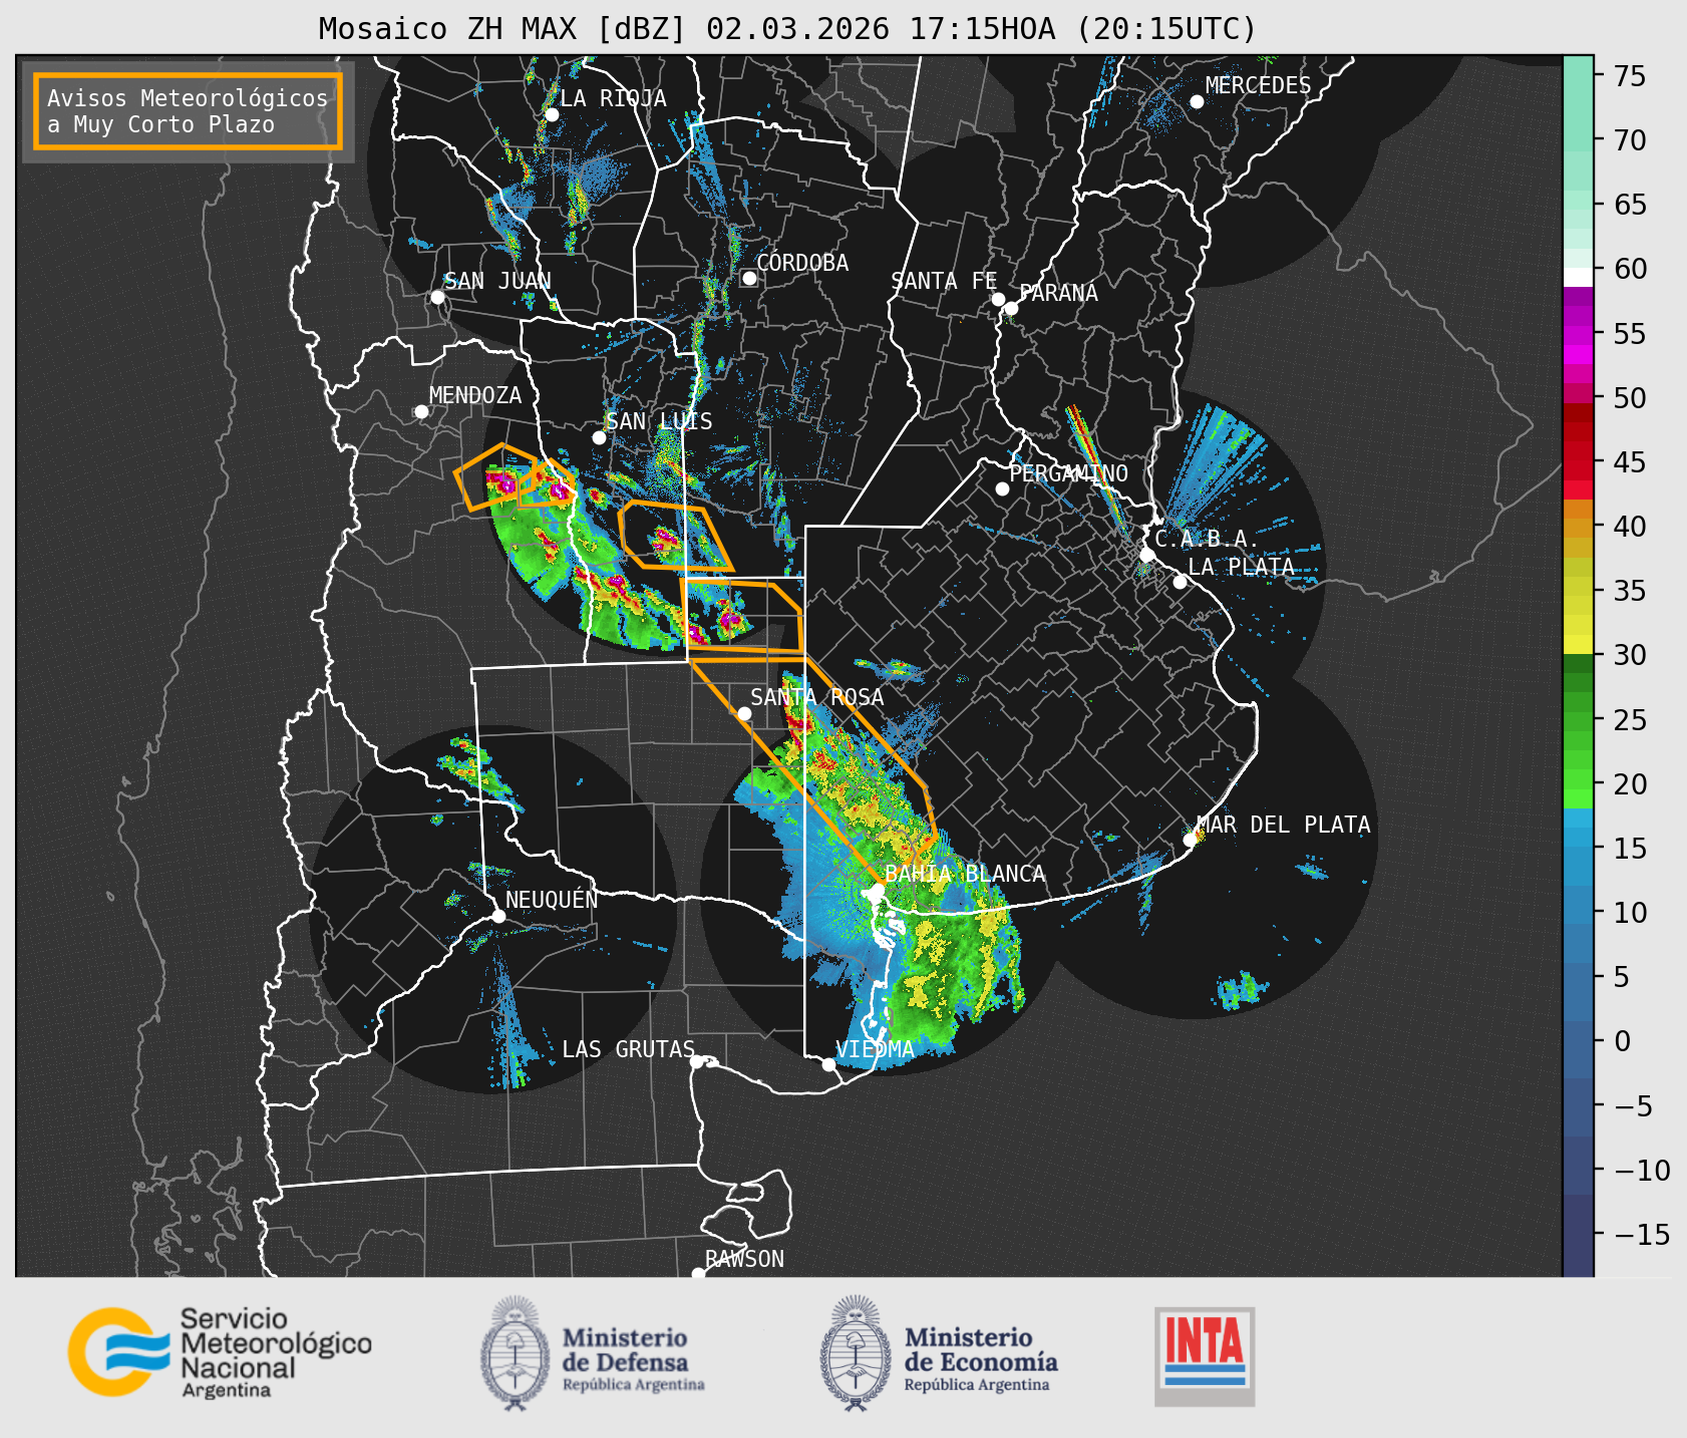Click the MAR DEL PLATA label text
Screen dimensions: 1687x1438
(1283, 825)
